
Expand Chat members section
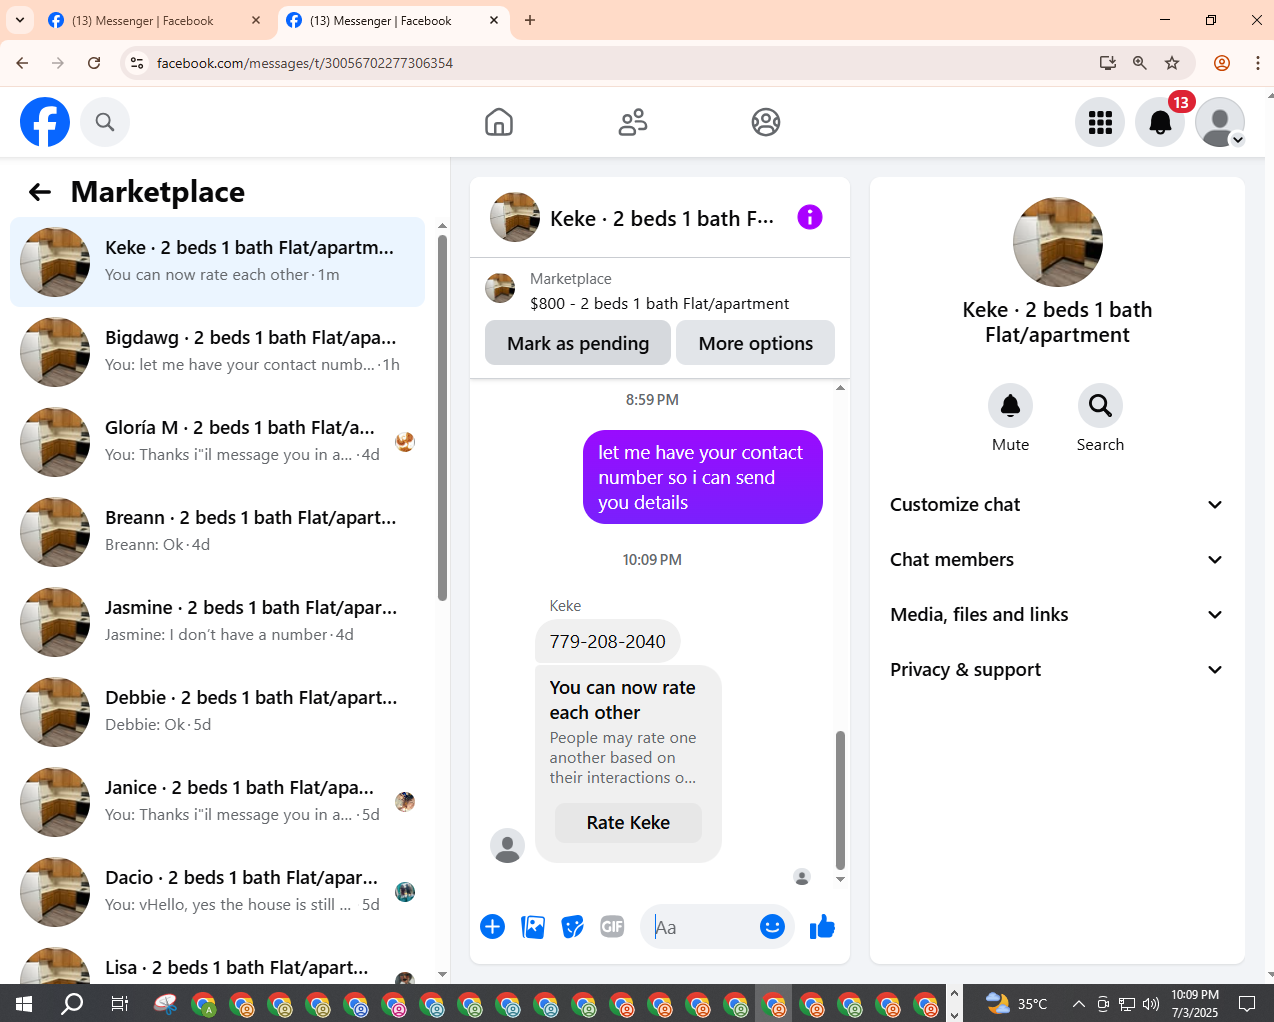point(1057,560)
